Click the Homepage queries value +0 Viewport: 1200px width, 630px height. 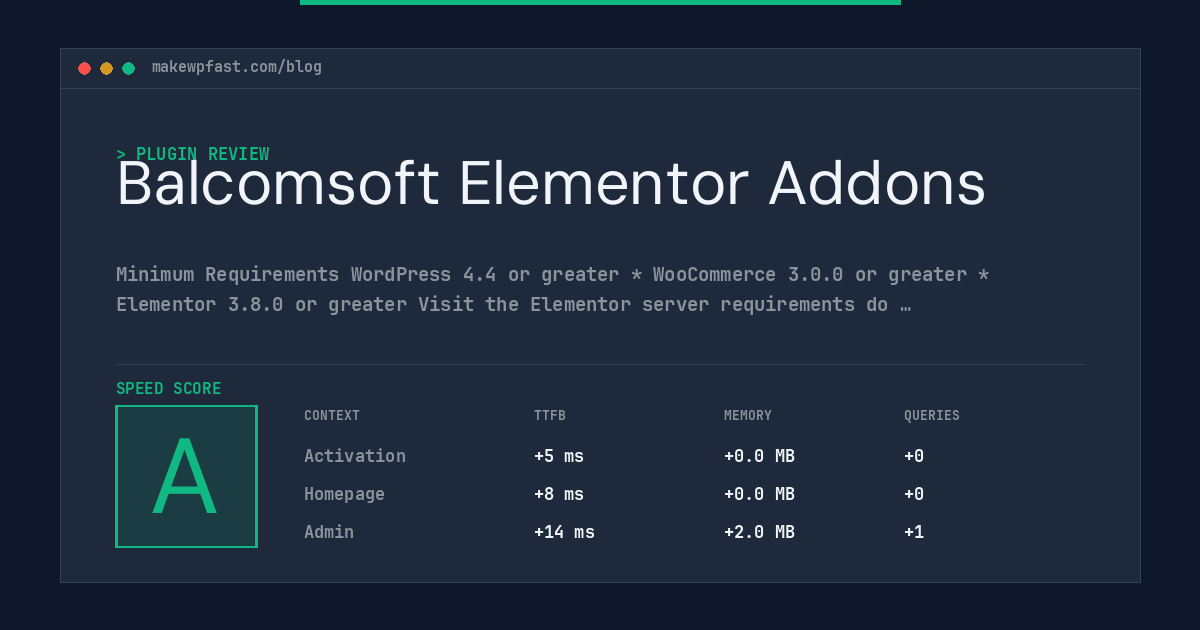(x=914, y=494)
